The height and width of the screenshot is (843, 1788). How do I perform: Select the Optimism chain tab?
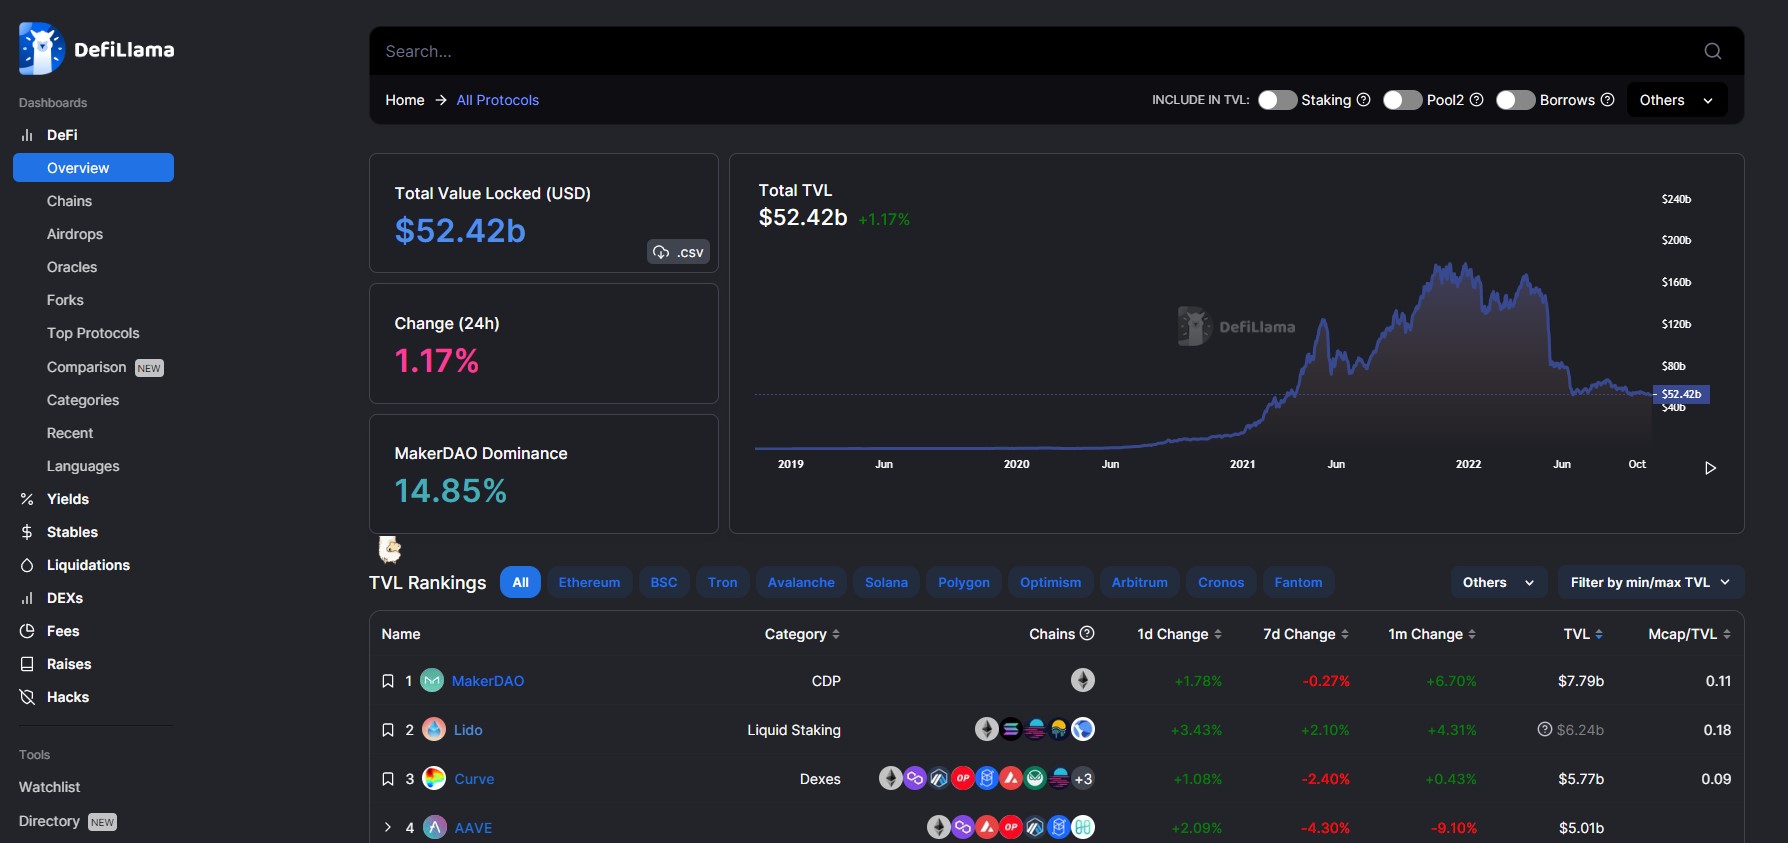[1050, 582]
